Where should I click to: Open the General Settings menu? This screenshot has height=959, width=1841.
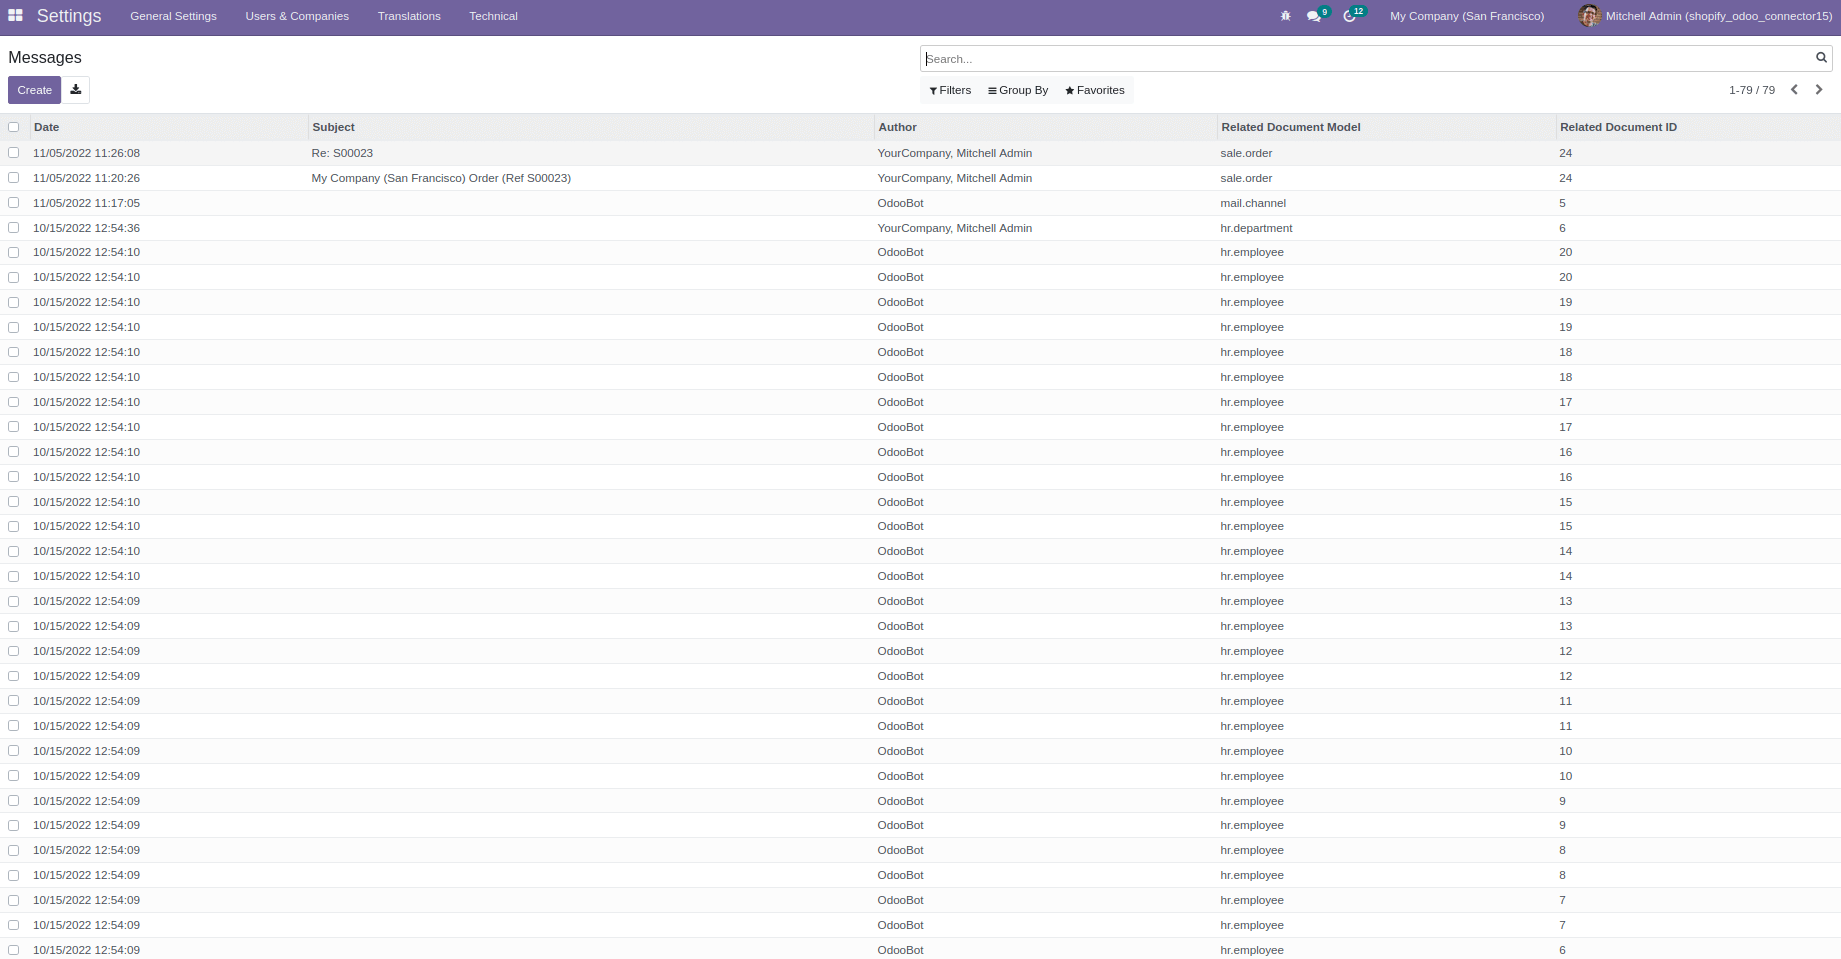point(173,16)
